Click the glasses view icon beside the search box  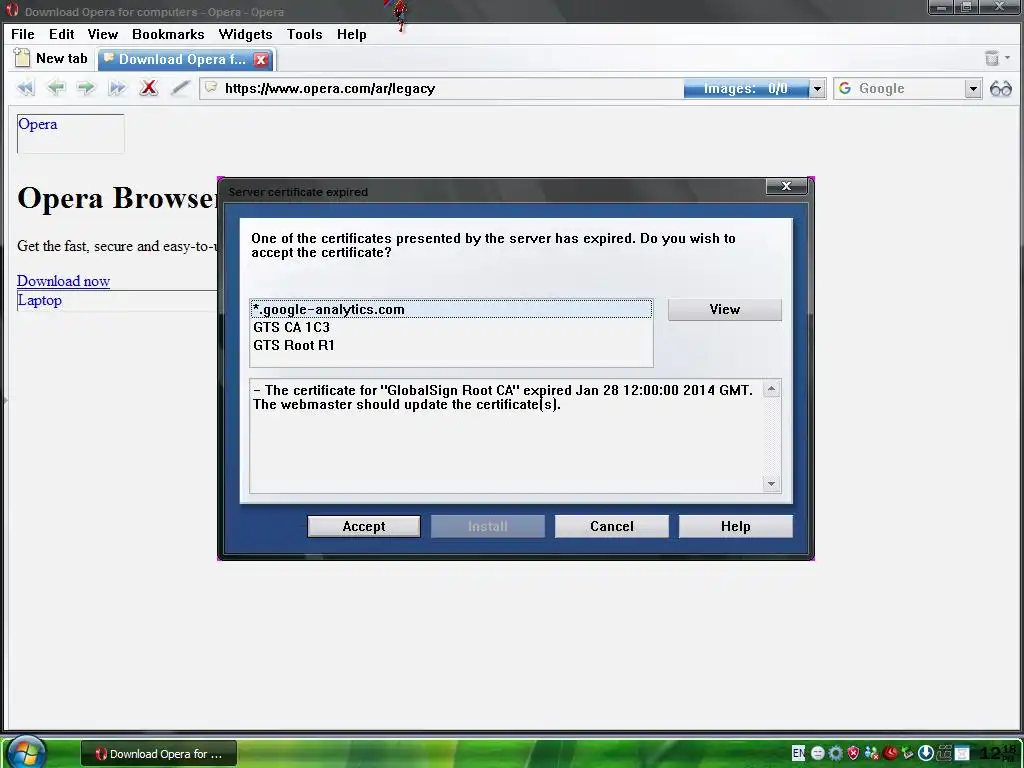(x=1000, y=88)
